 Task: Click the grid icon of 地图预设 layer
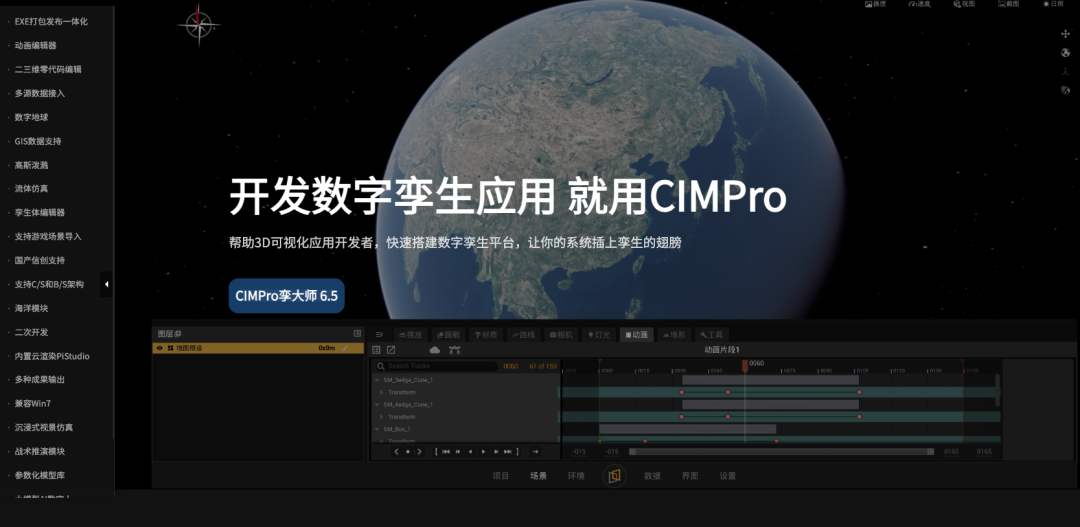pos(170,348)
